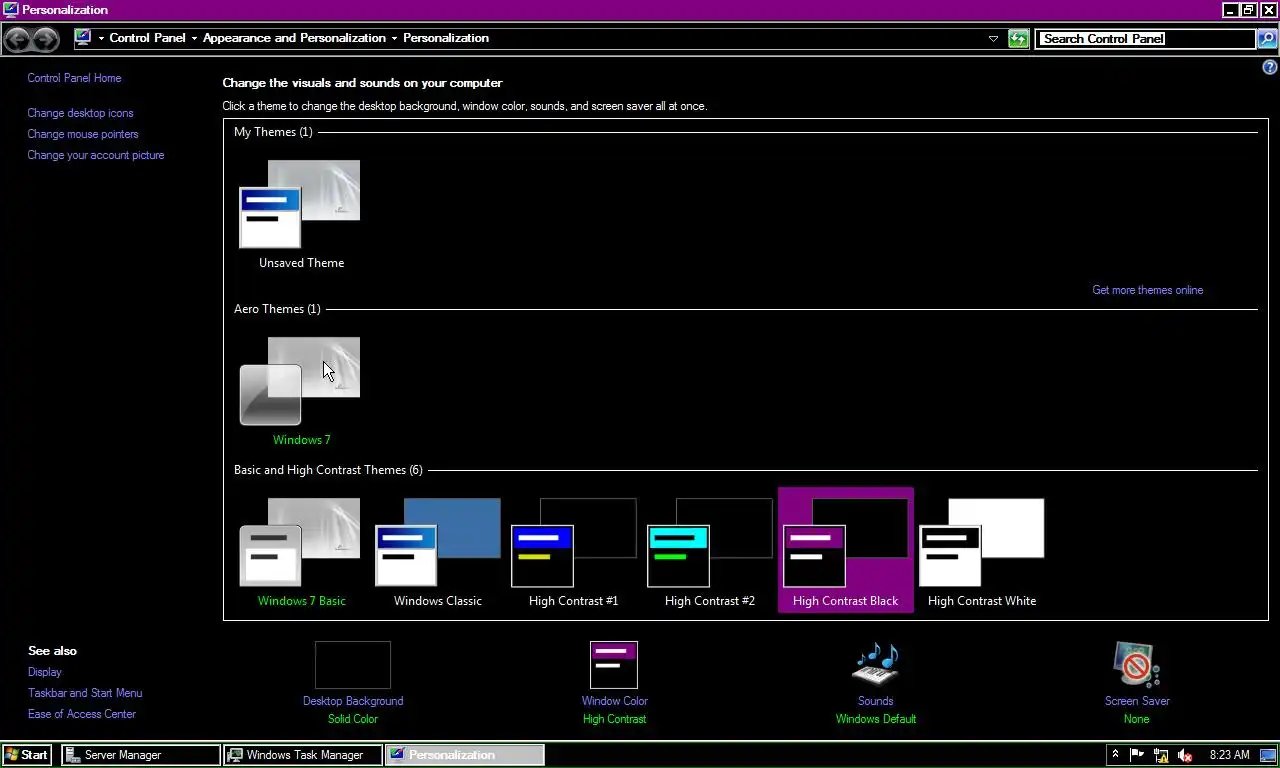Image resolution: width=1280 pixels, height=768 pixels.
Task: Expand the address bar history dropdown
Action: 993,39
